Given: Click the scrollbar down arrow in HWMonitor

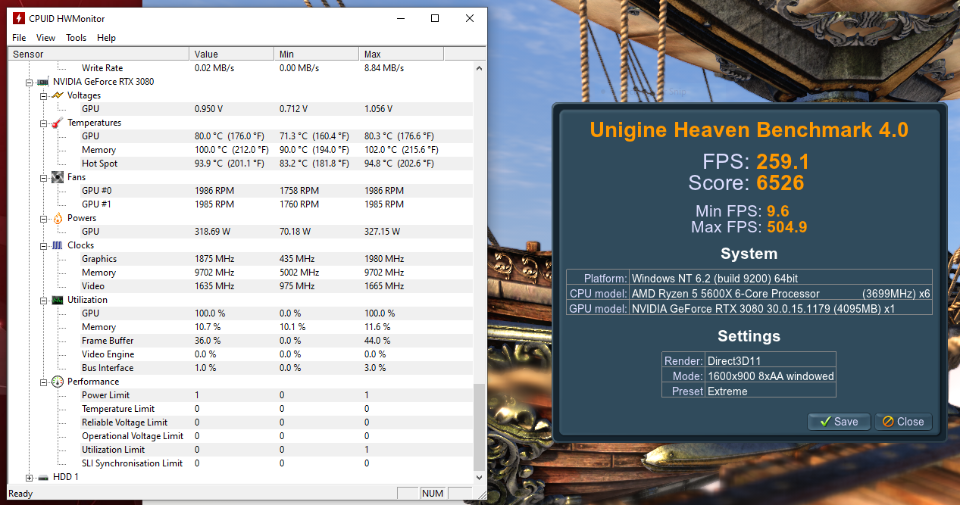Looking at the screenshot, I should click(479, 477).
